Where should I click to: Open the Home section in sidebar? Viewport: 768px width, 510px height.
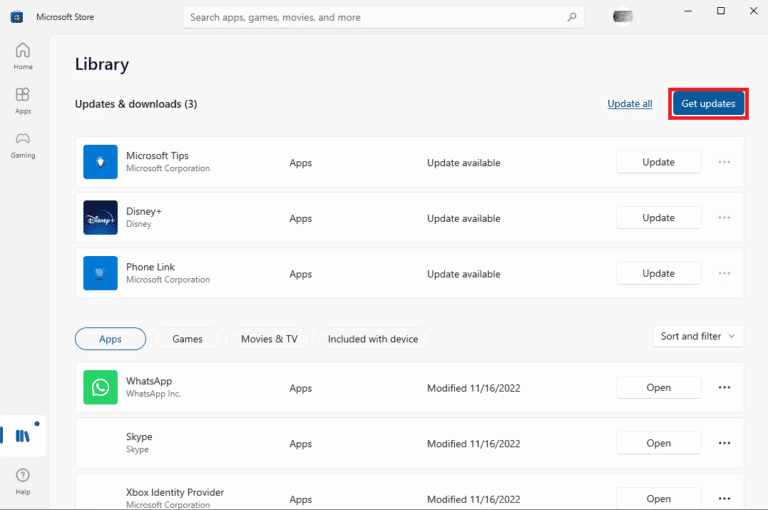pyautogui.click(x=23, y=57)
